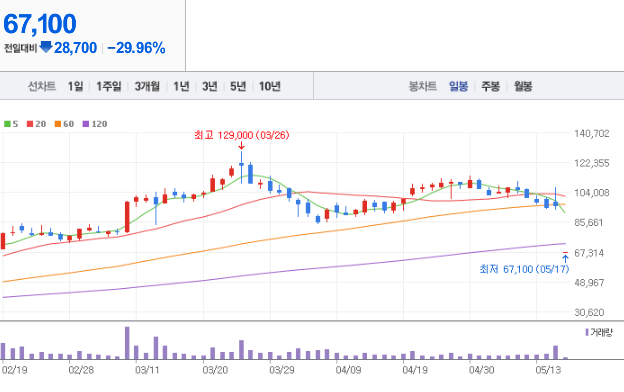Open the 10년 chart range
The width and height of the screenshot is (624, 392).
[270, 86]
